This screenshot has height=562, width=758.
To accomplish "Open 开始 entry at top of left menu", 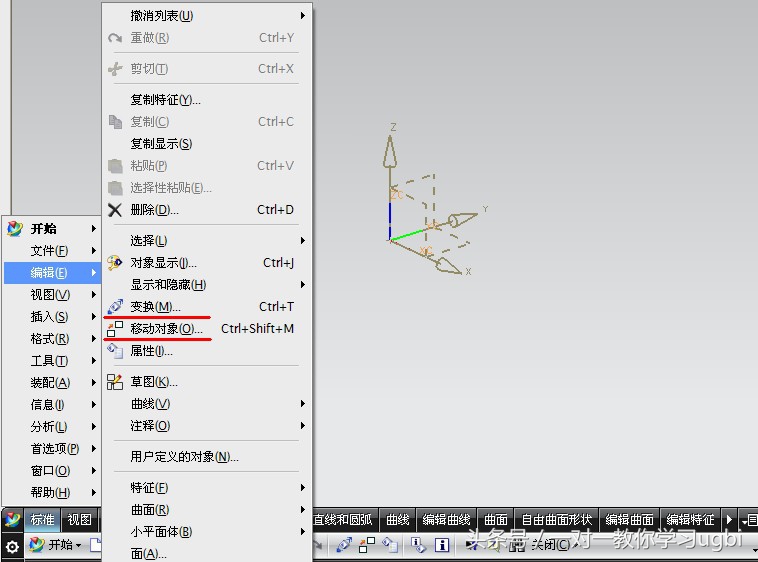I will [x=52, y=229].
